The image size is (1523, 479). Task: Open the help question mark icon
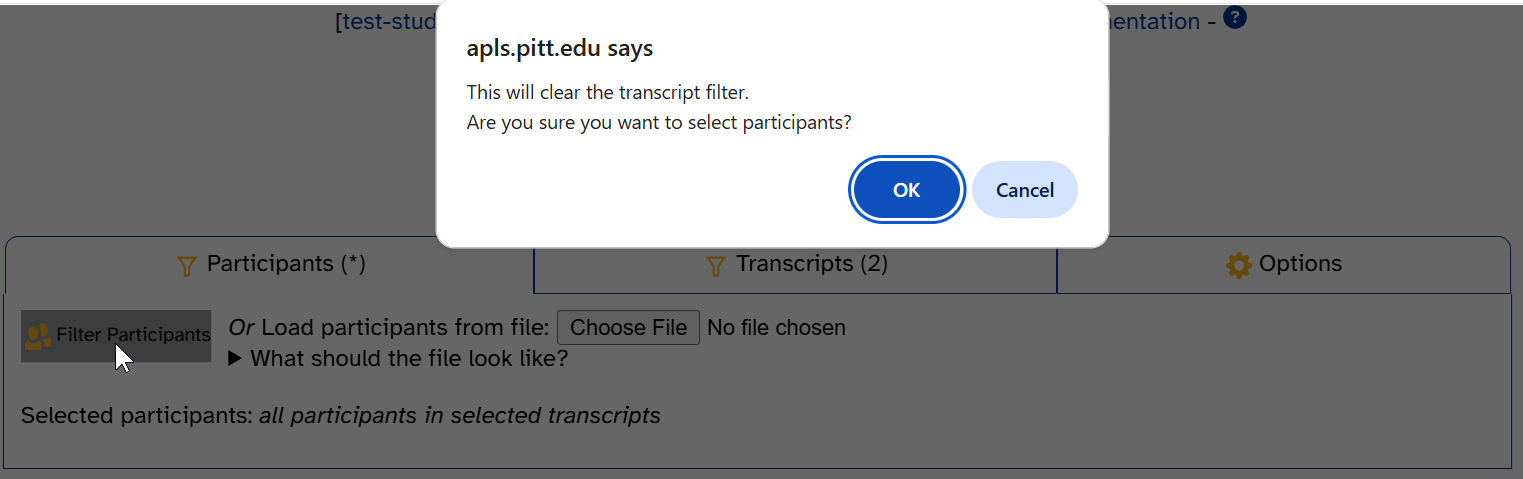click(1235, 18)
